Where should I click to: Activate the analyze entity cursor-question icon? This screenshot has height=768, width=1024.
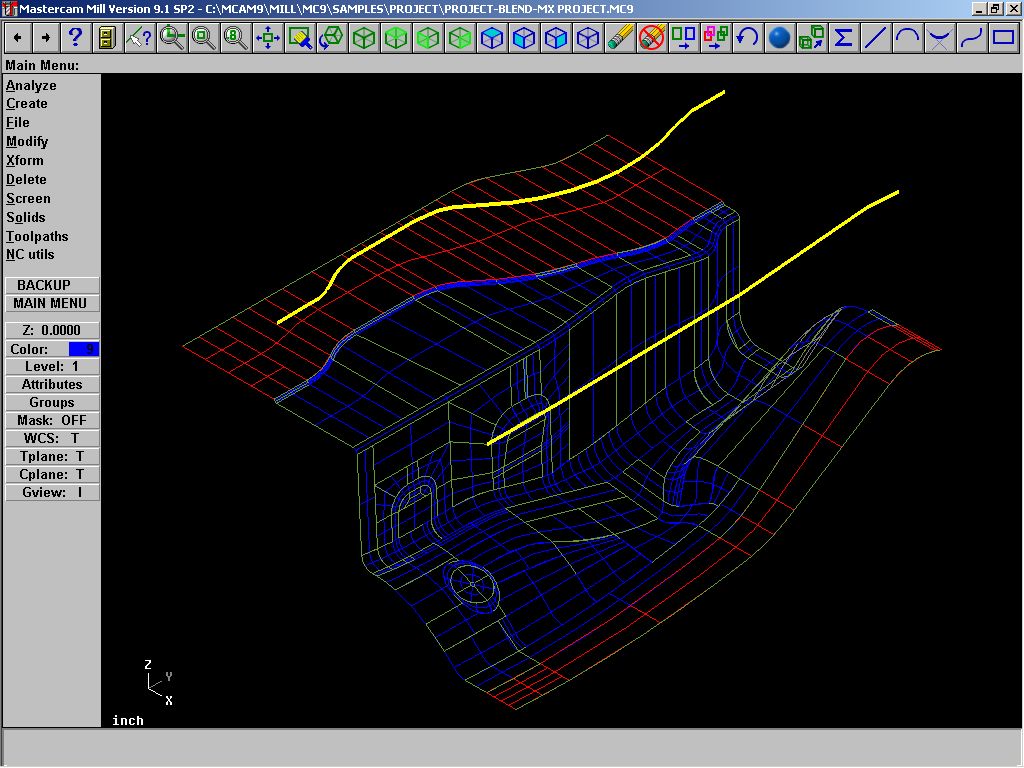(x=139, y=37)
